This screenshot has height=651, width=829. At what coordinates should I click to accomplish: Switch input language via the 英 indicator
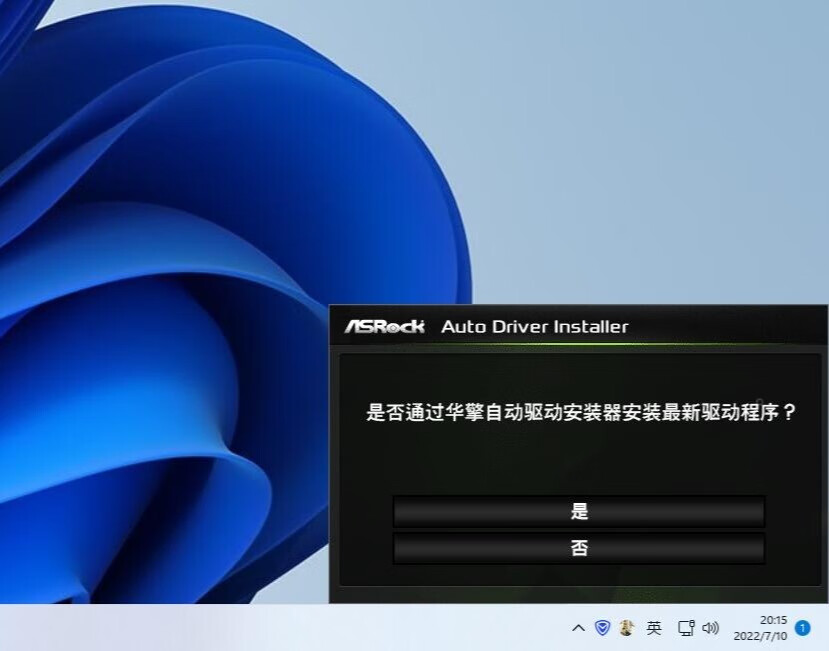click(x=654, y=628)
